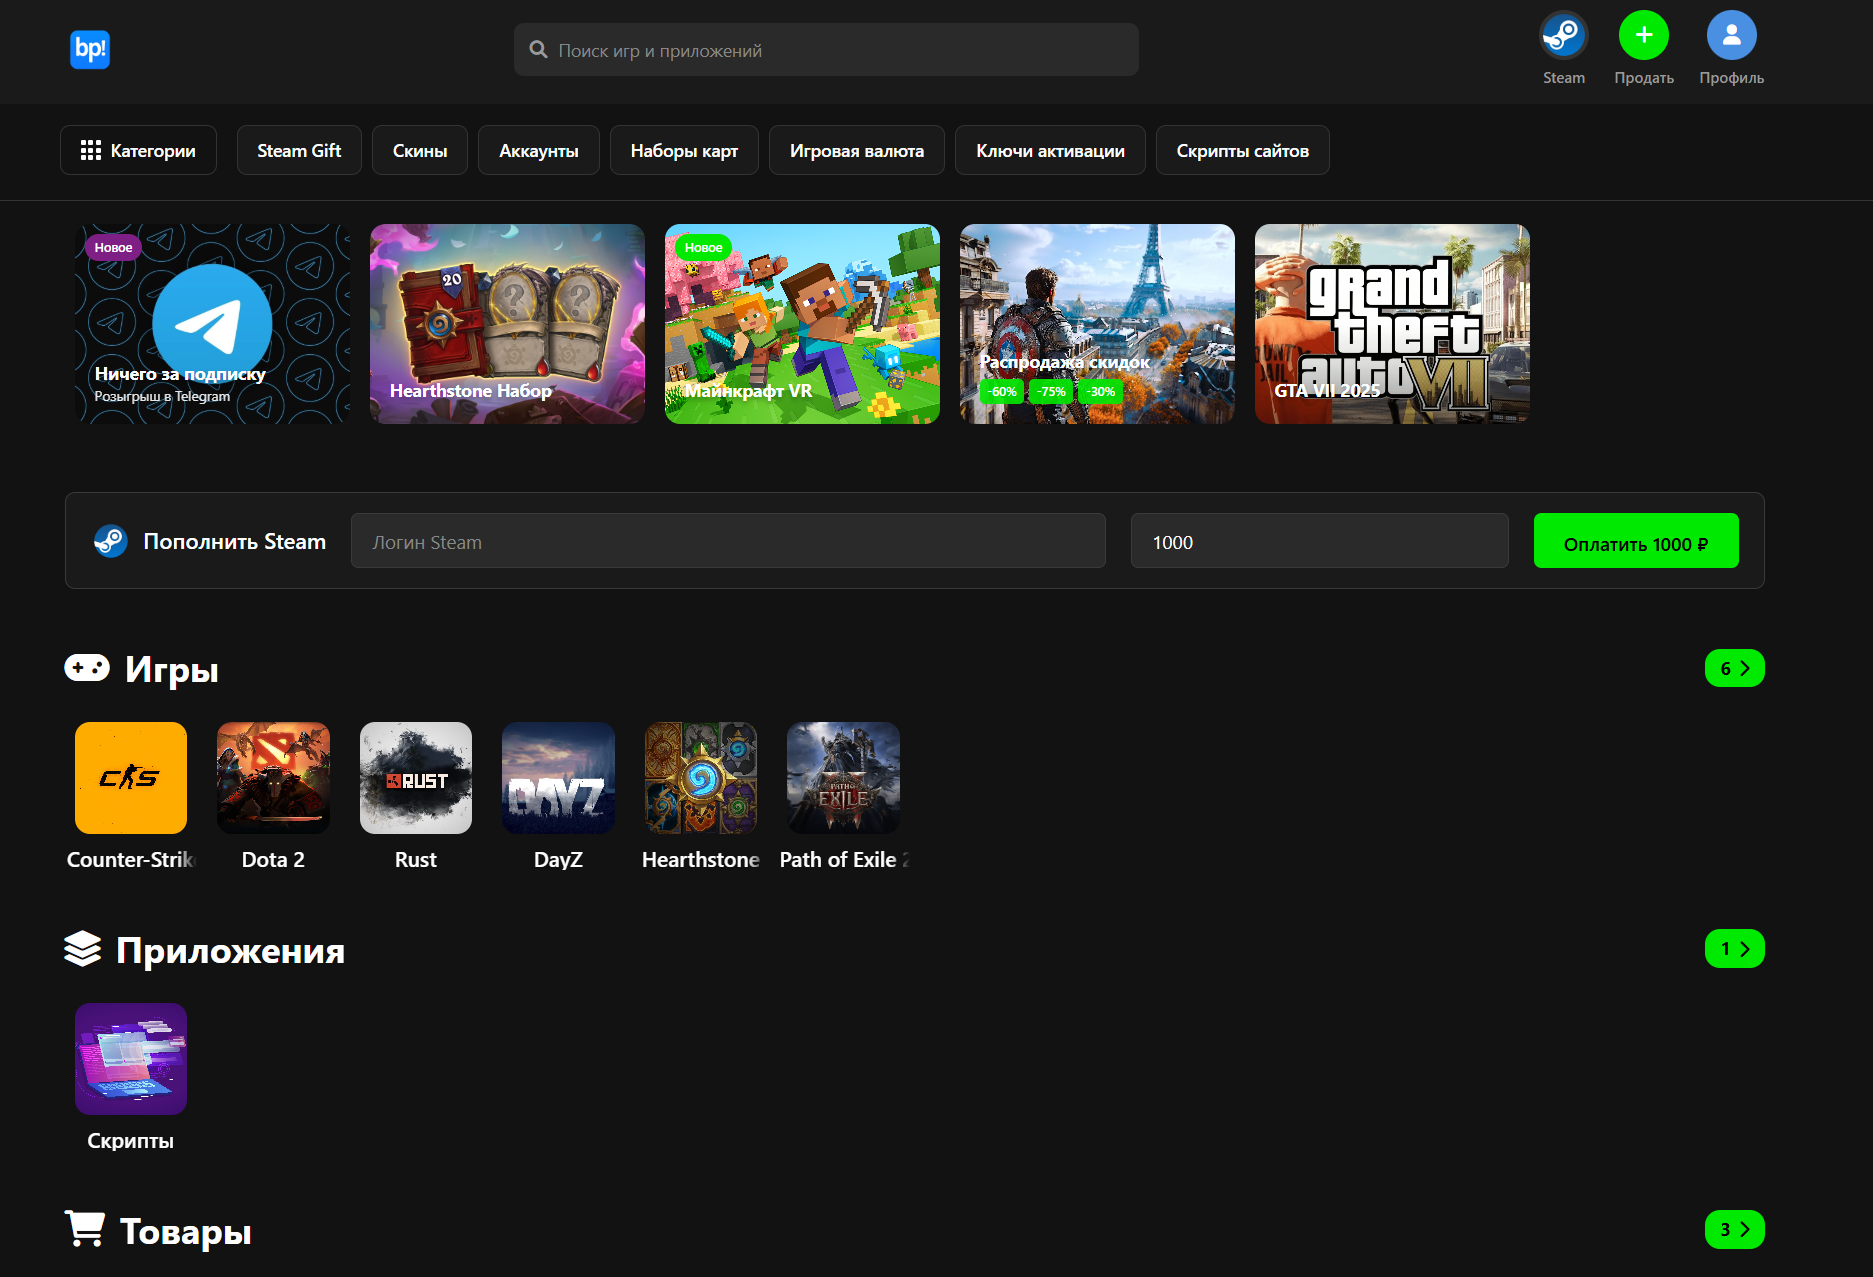This screenshot has width=1873, height=1277.
Task: Expand the Товары section chevron button
Action: point(1734,1230)
